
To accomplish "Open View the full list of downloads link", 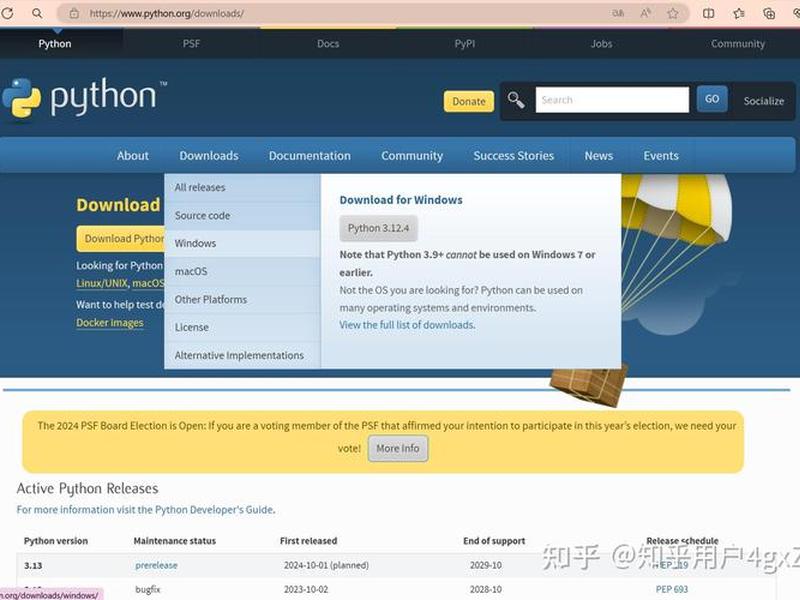I will pyautogui.click(x=407, y=324).
